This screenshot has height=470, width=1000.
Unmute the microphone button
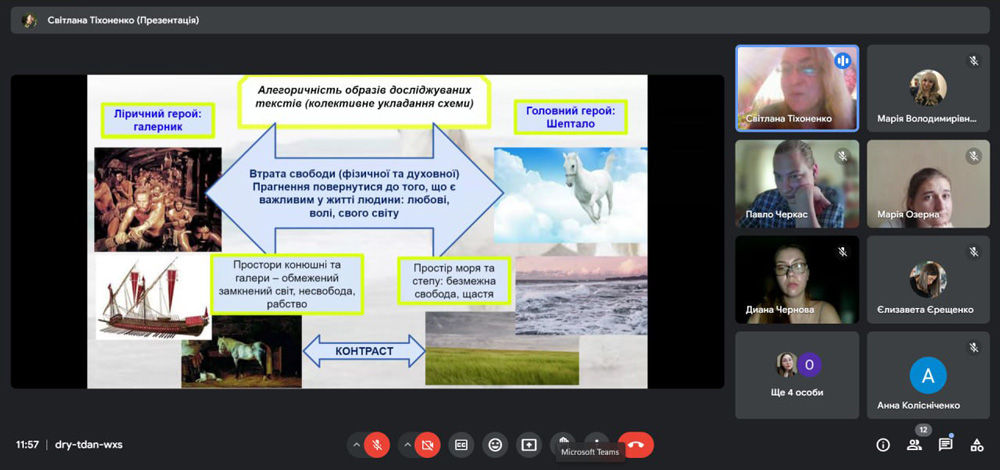tap(377, 444)
